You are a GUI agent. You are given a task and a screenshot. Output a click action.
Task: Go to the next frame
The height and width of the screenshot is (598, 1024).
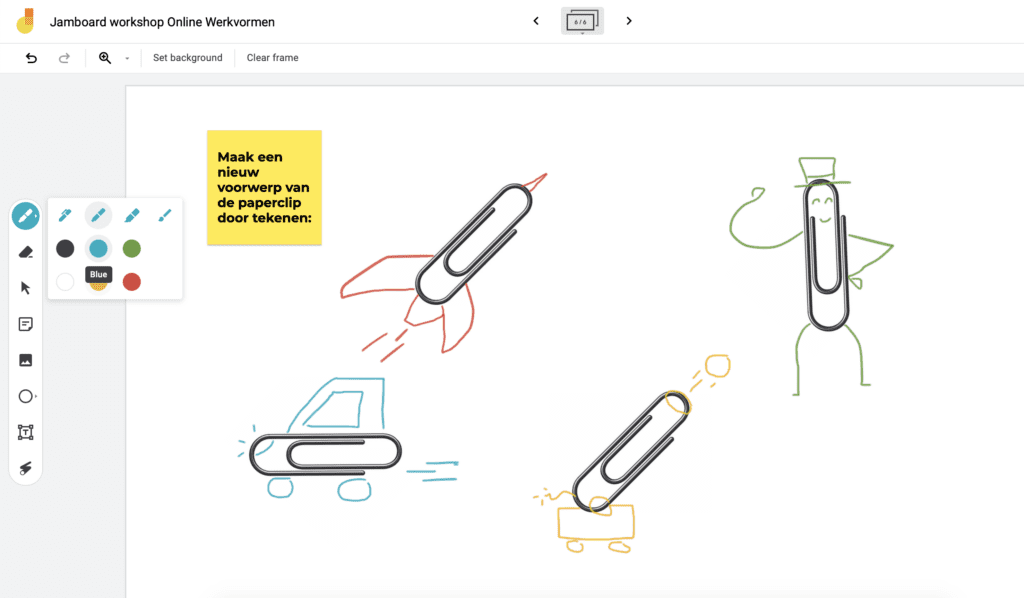(629, 21)
